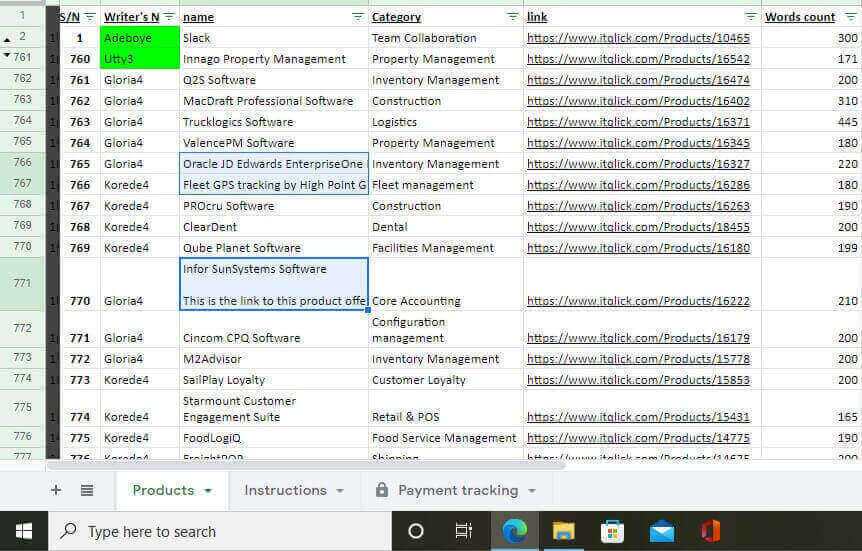
Task: Open the Windows Start menu
Action: (24, 531)
